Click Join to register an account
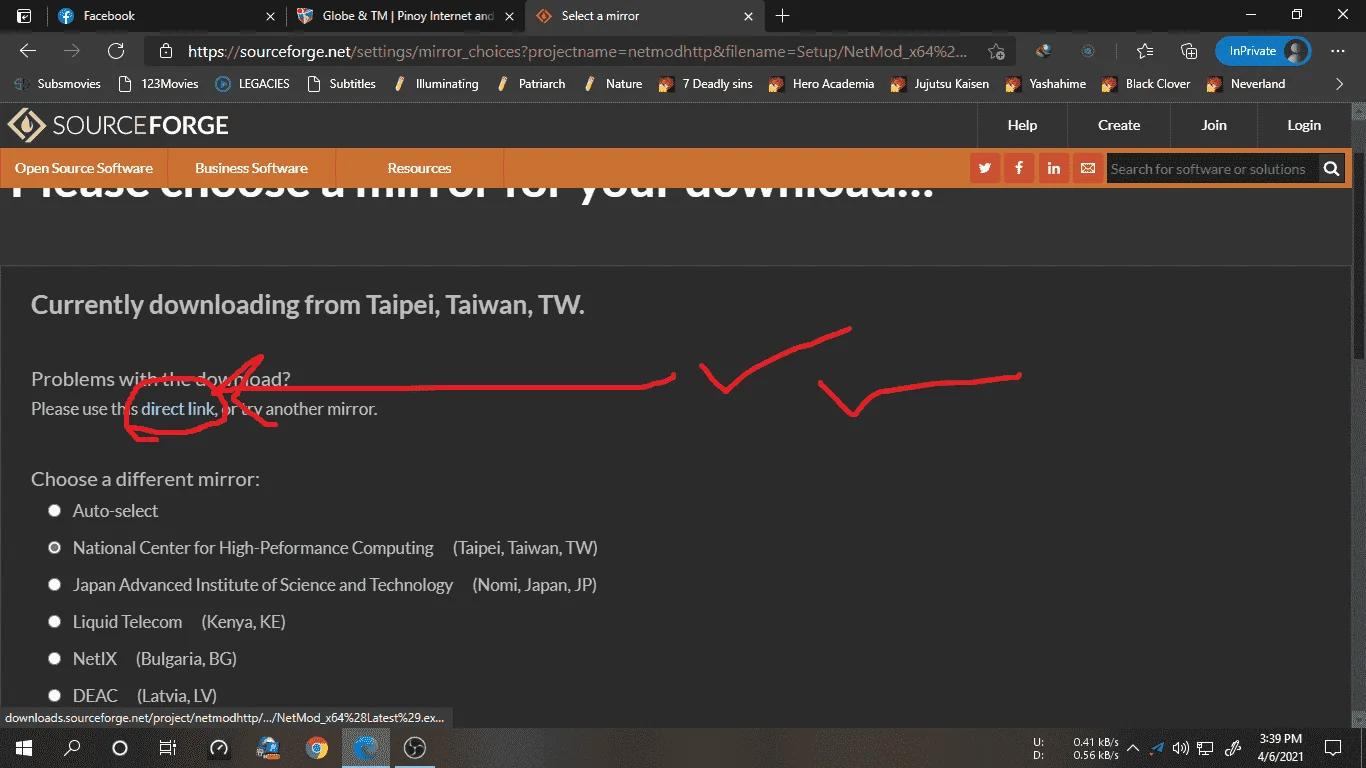Image resolution: width=1366 pixels, height=768 pixels. 1214,125
